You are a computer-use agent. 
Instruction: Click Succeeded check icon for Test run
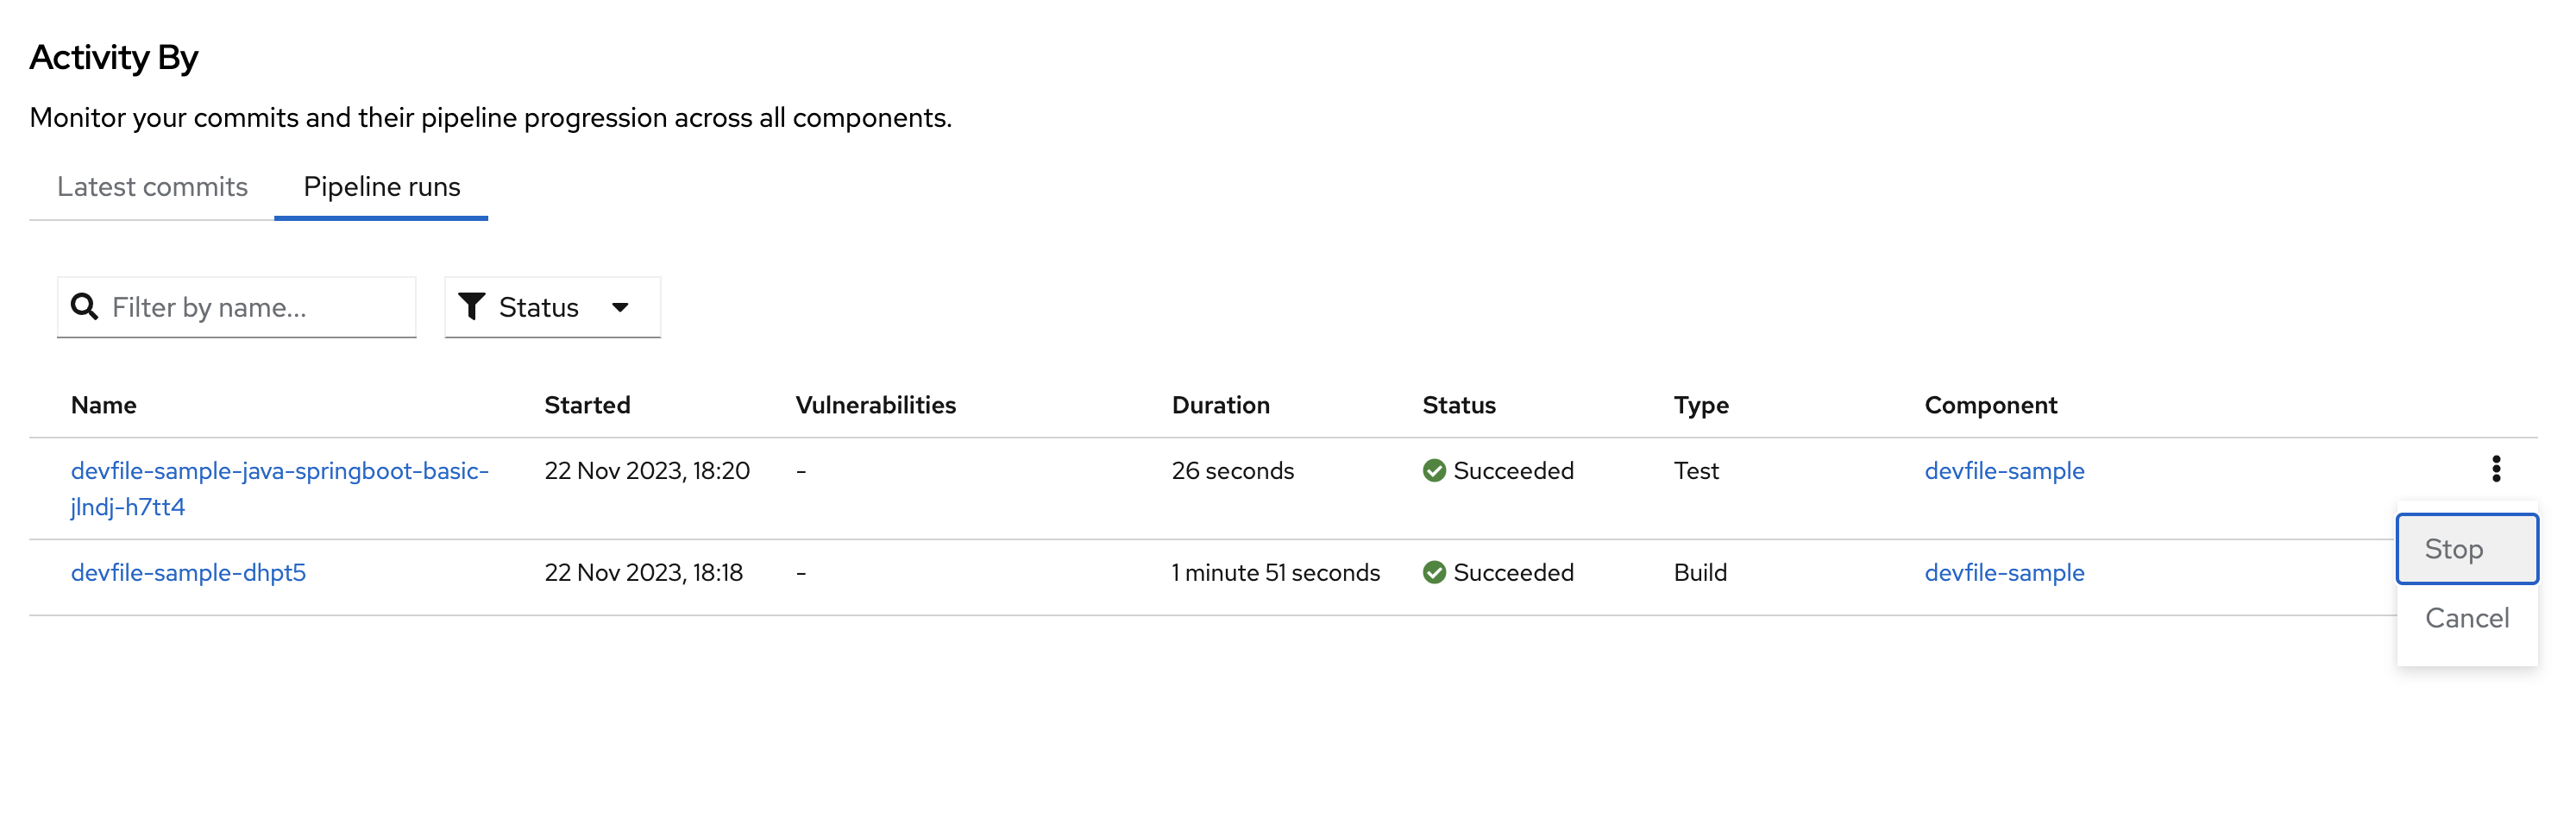click(x=1434, y=471)
